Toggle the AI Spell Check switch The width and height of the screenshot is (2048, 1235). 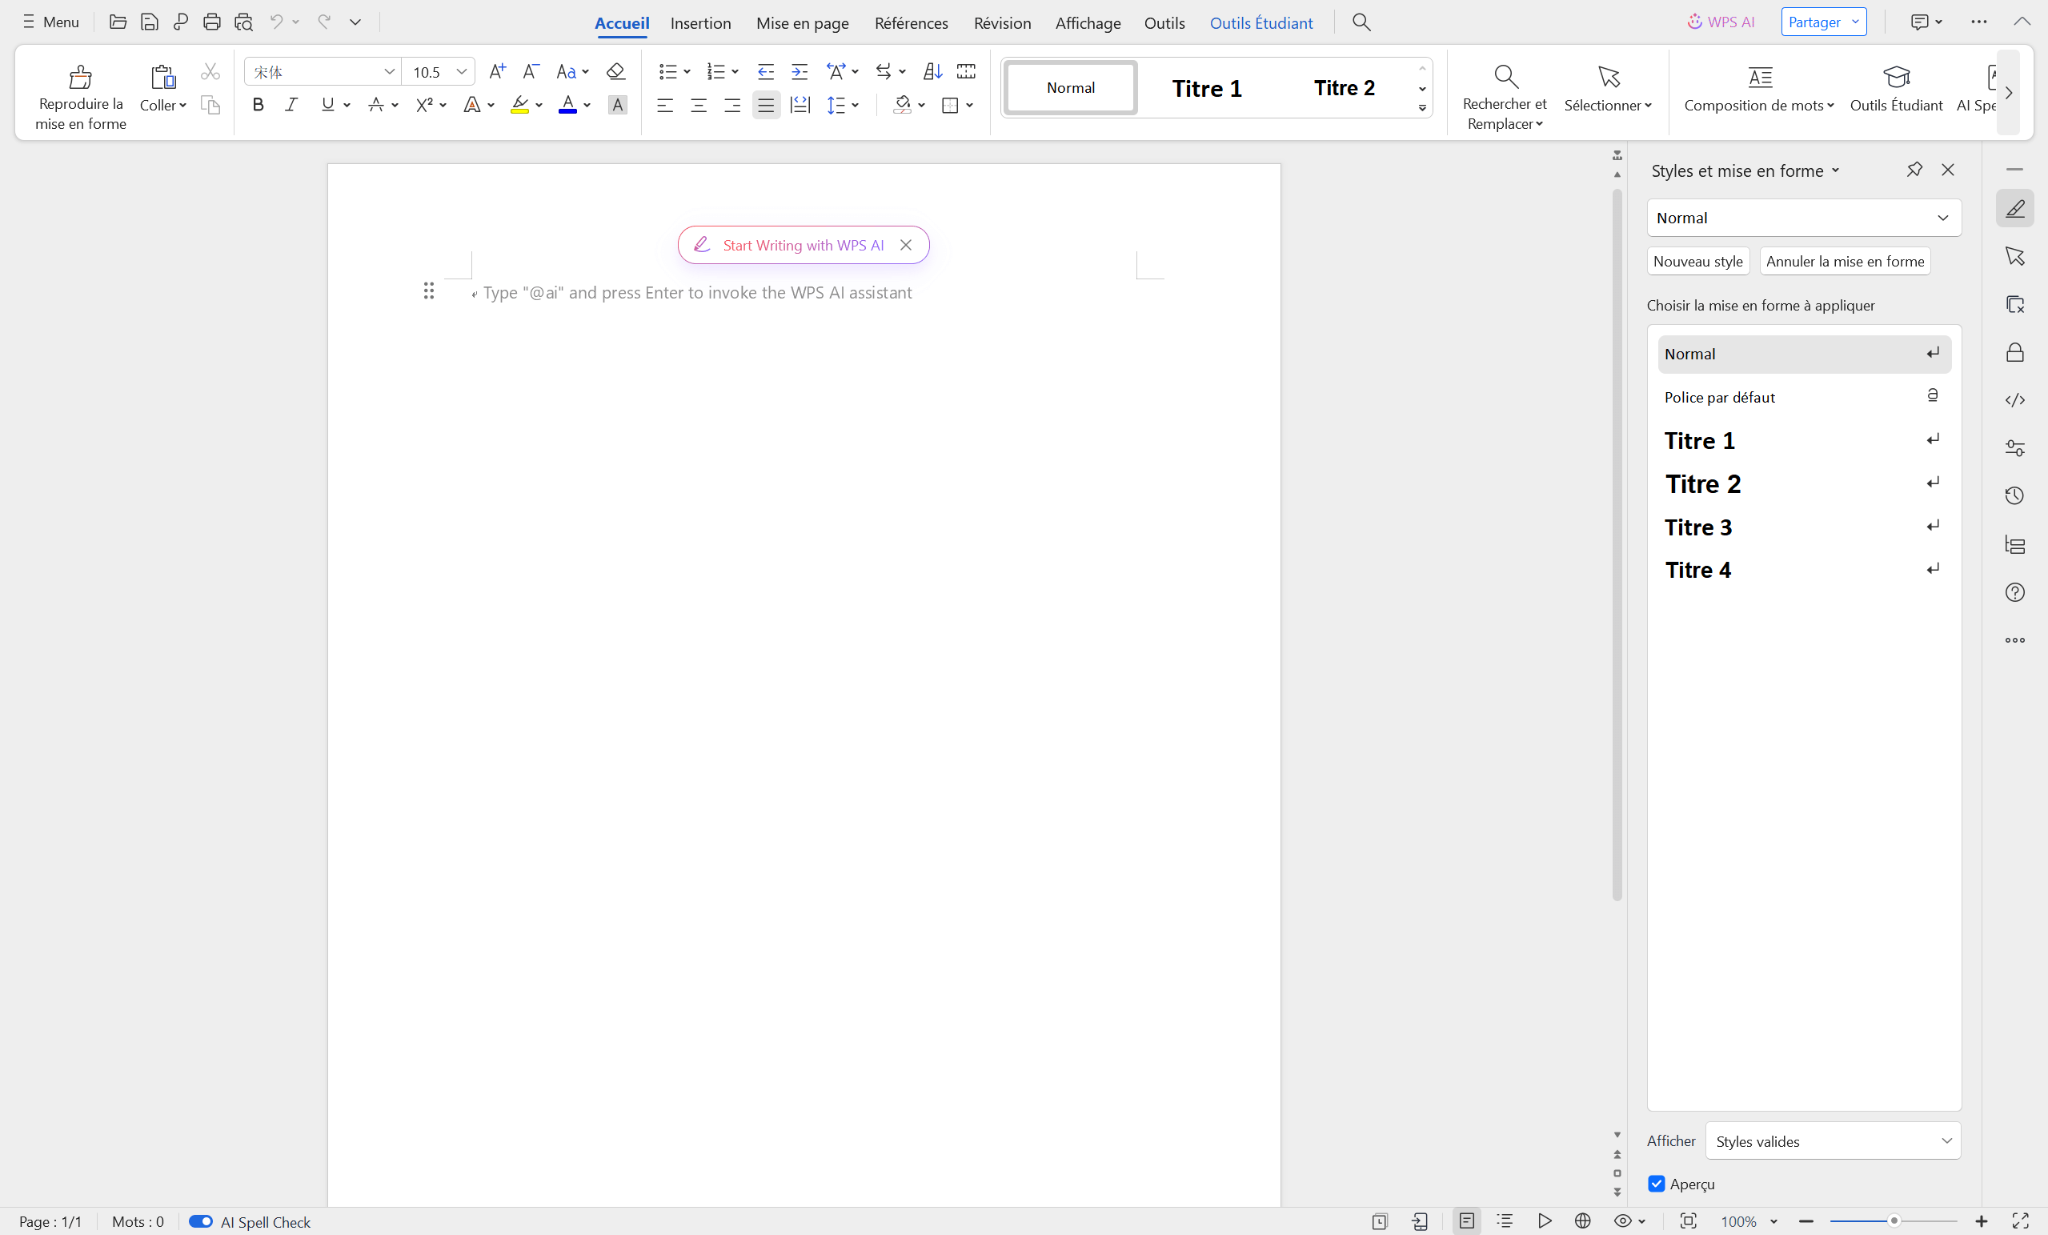(201, 1221)
